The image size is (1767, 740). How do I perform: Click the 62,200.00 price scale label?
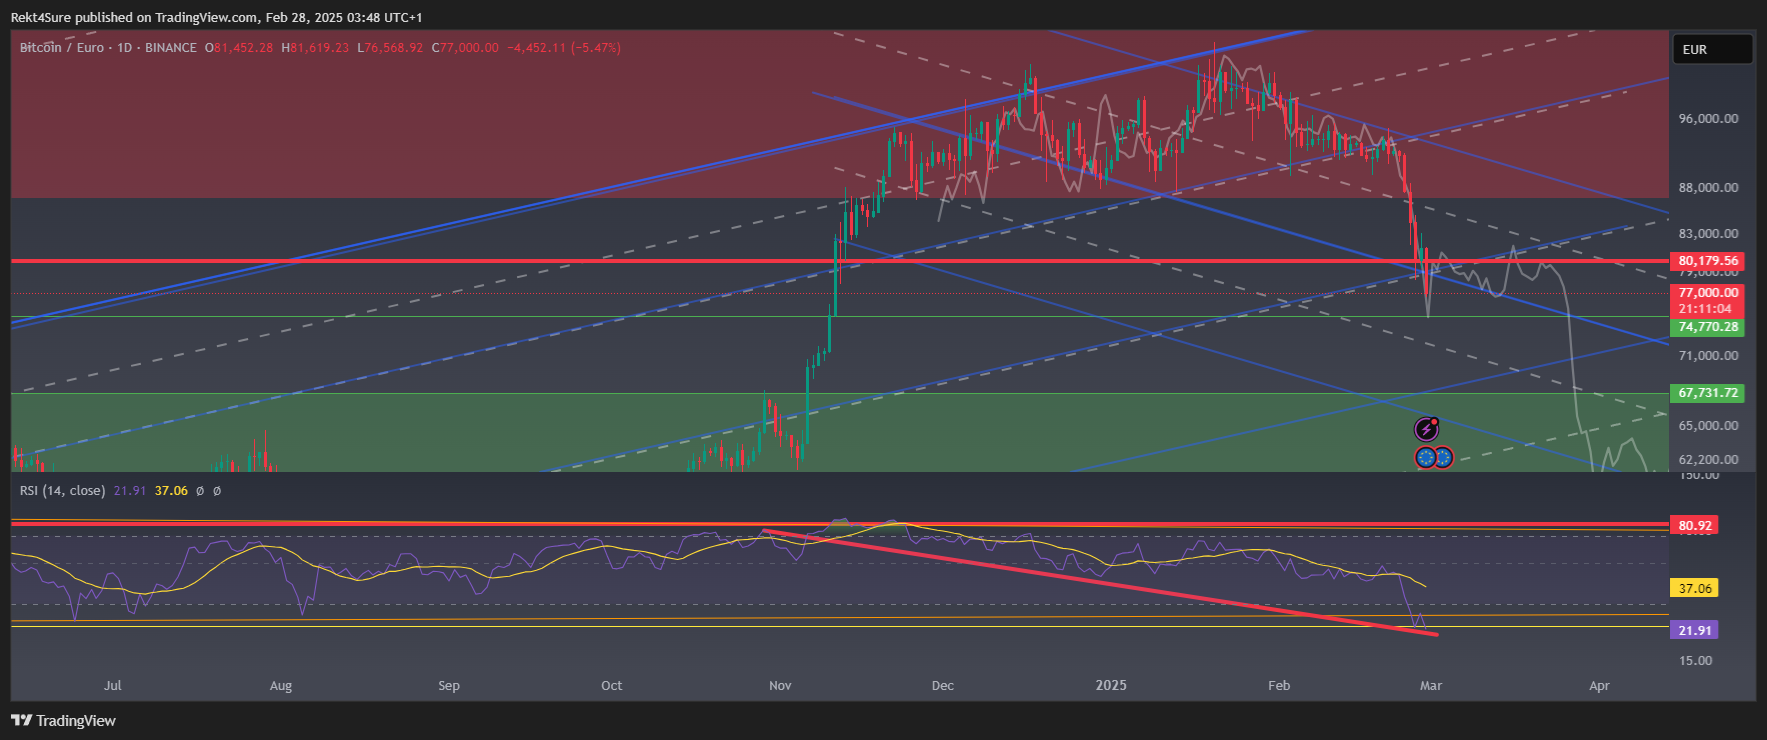click(x=1708, y=459)
